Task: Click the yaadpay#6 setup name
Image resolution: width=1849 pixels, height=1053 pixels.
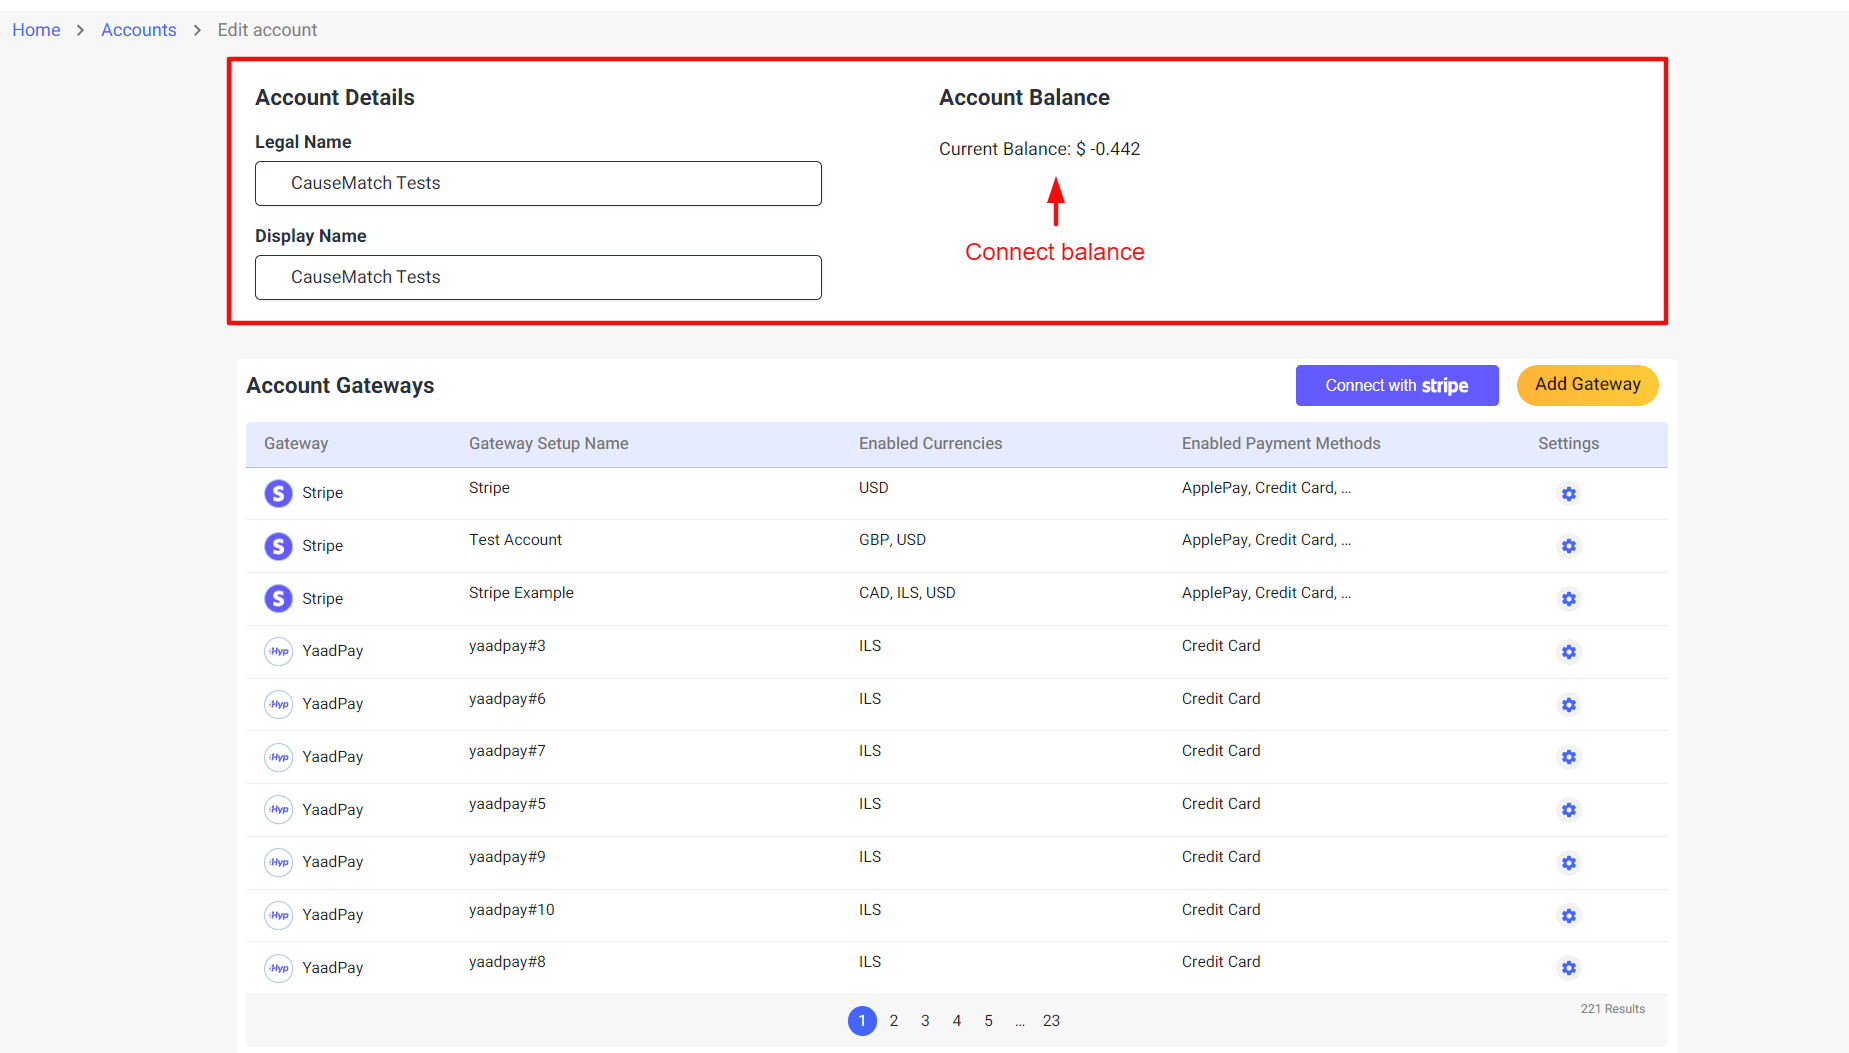Action: [507, 699]
